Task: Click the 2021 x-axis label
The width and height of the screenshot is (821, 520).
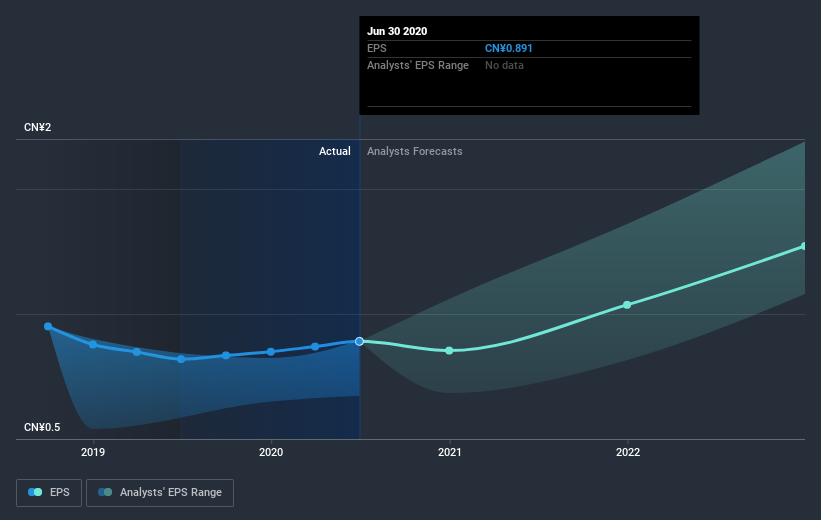Action: point(449,452)
